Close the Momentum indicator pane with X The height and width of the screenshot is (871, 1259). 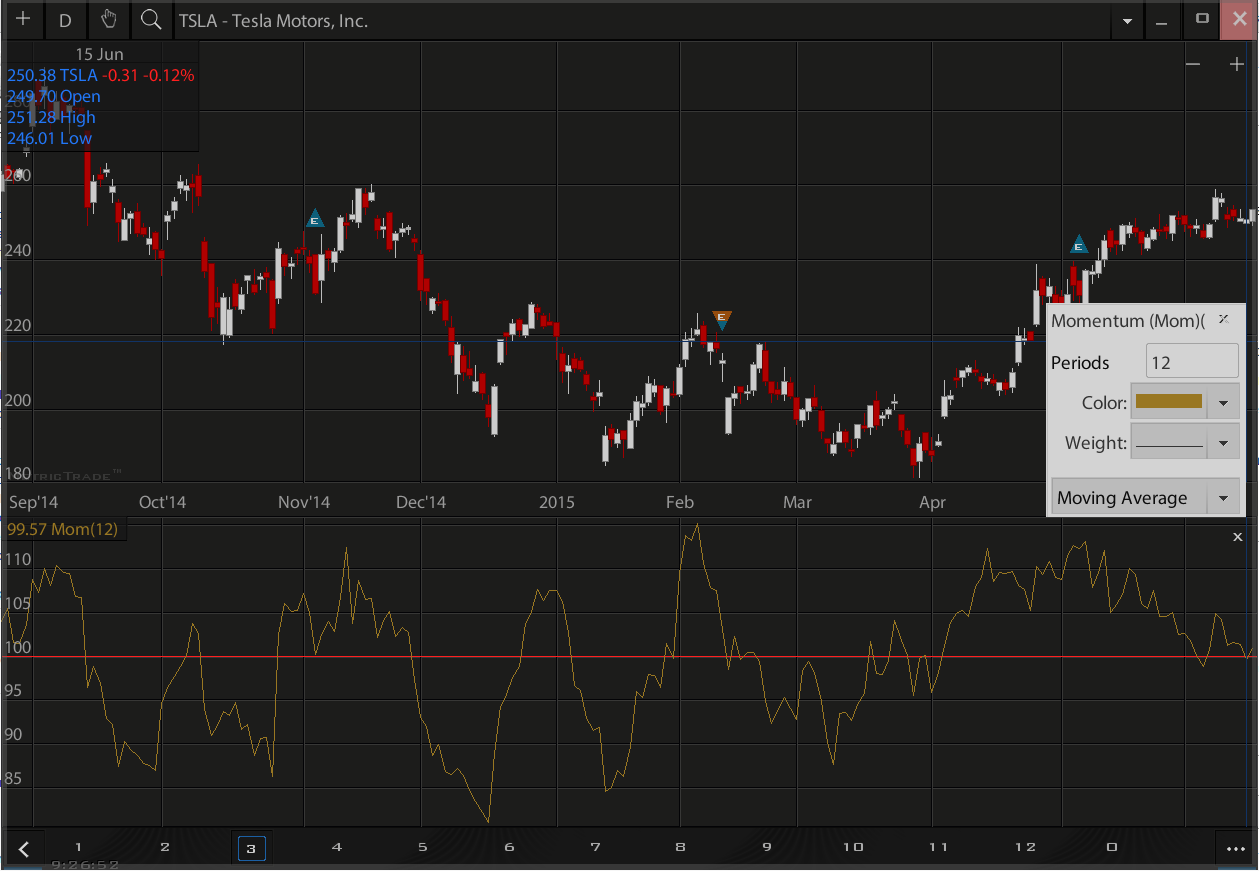[1238, 537]
